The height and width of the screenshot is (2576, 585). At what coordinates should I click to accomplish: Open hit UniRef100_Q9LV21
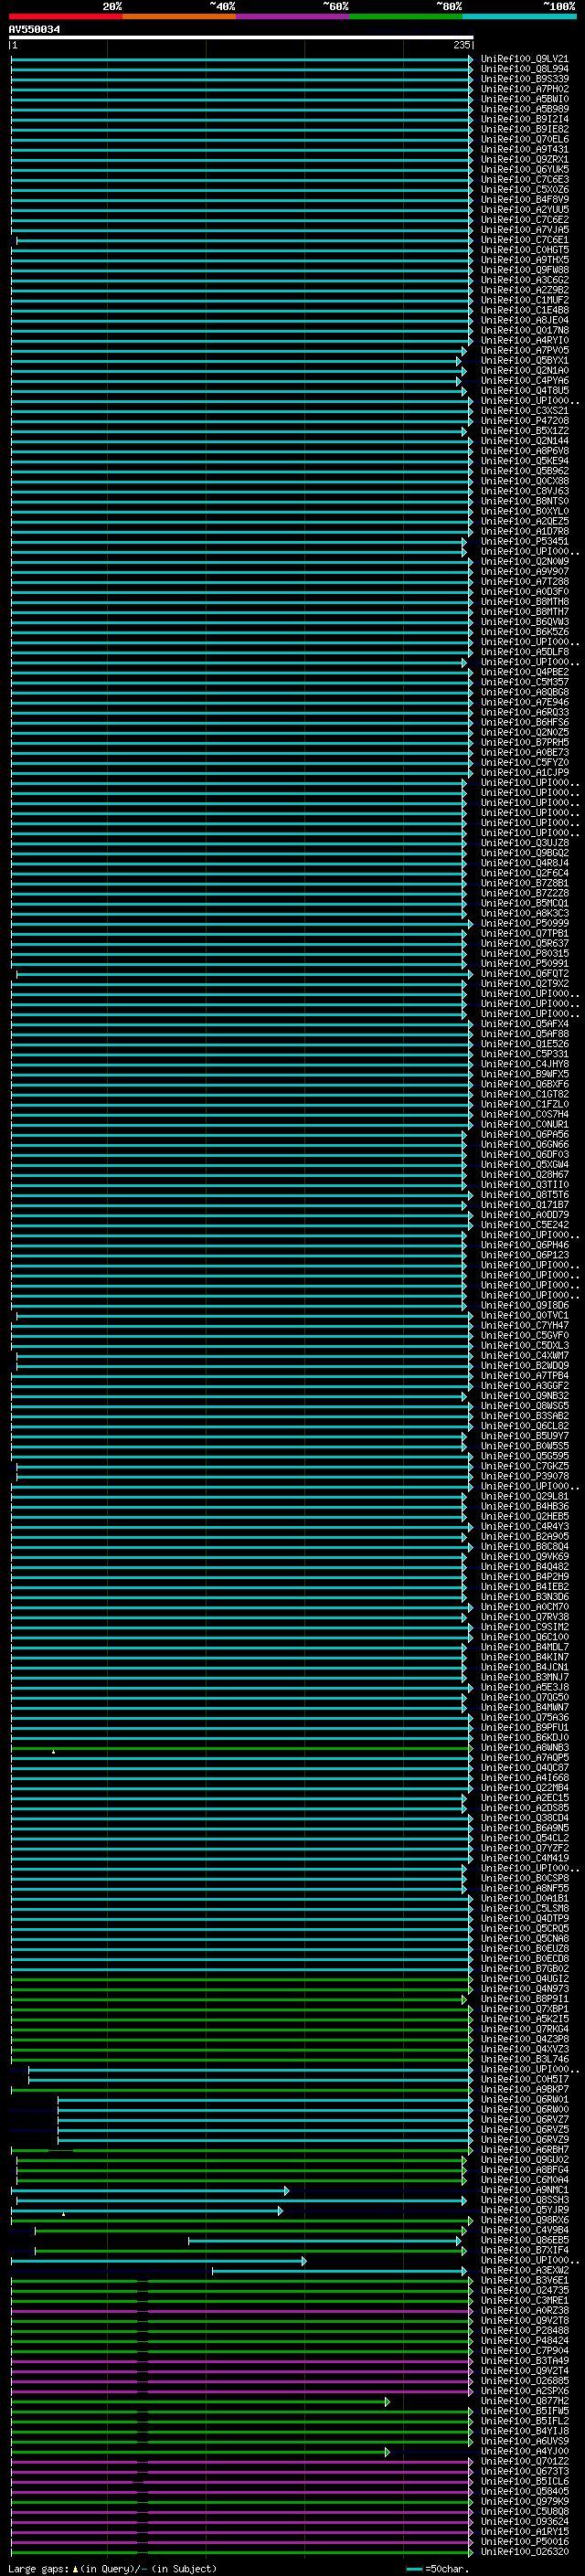[525, 59]
